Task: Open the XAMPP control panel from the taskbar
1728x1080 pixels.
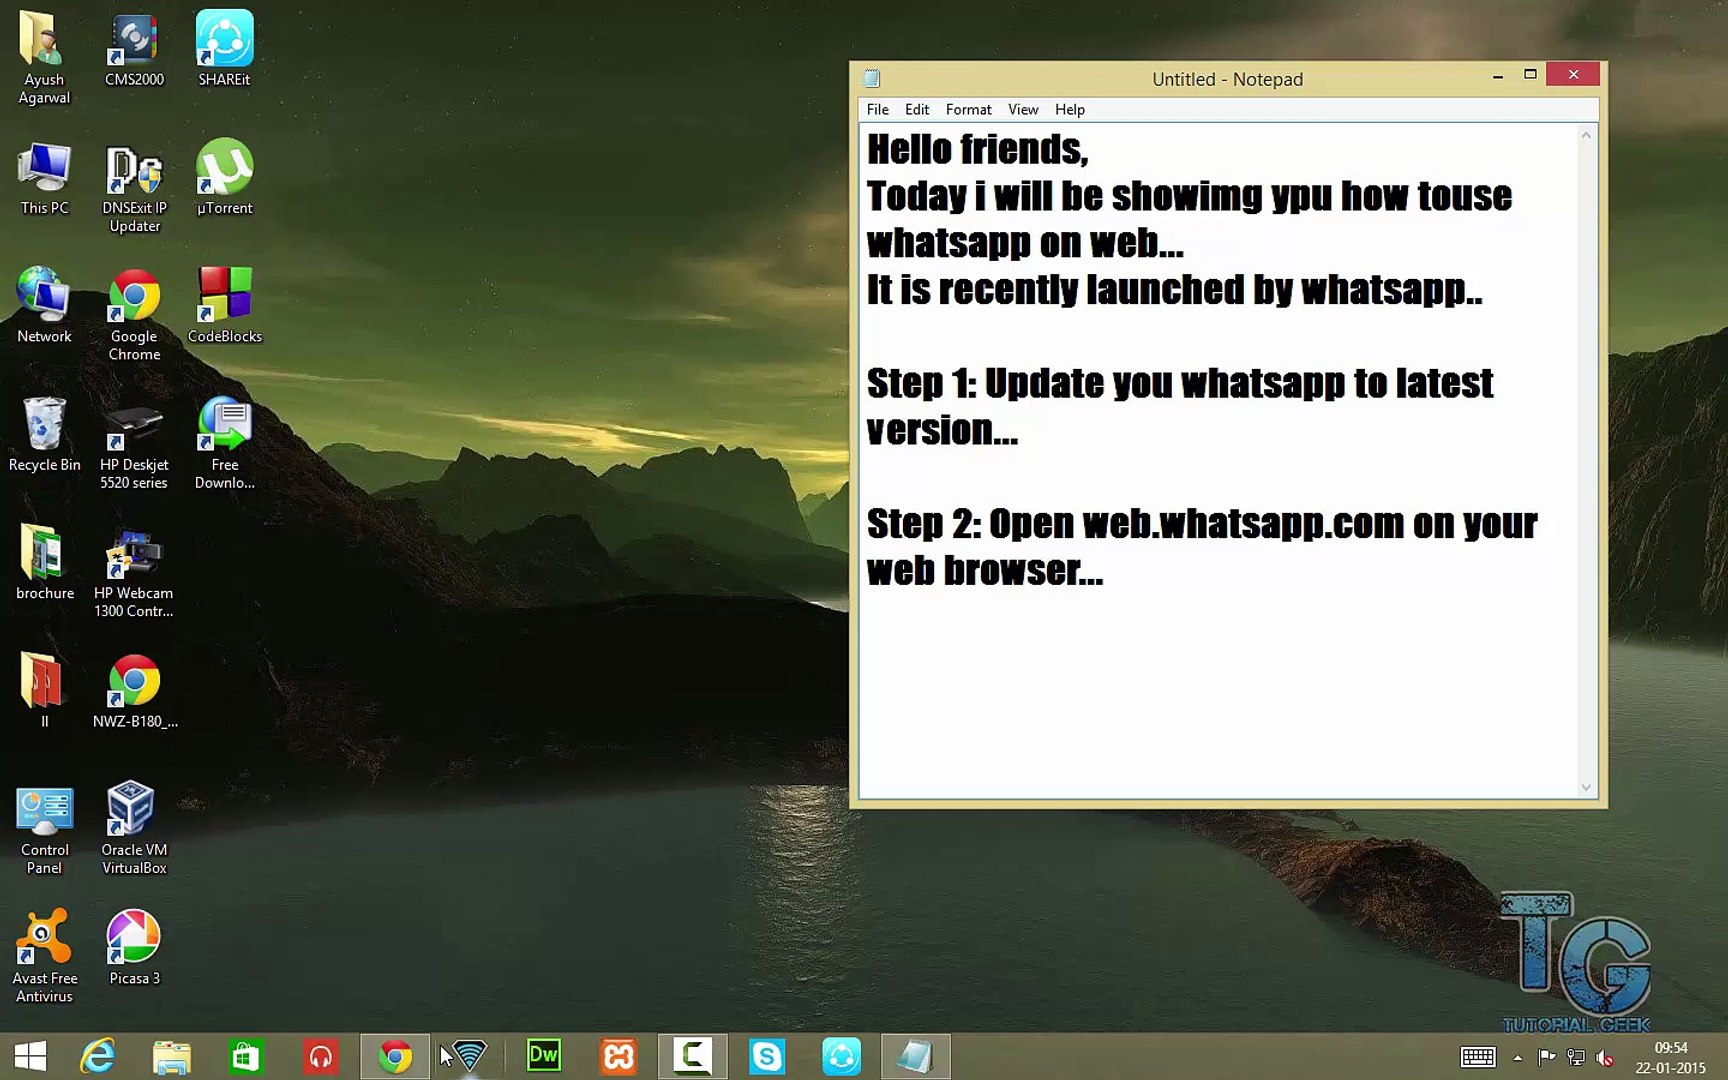Action: tap(618, 1055)
